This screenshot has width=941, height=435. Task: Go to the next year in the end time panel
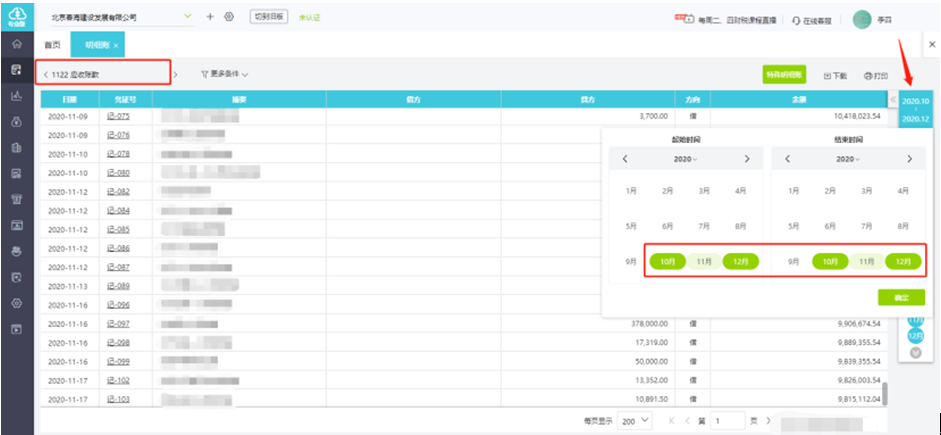coord(909,159)
